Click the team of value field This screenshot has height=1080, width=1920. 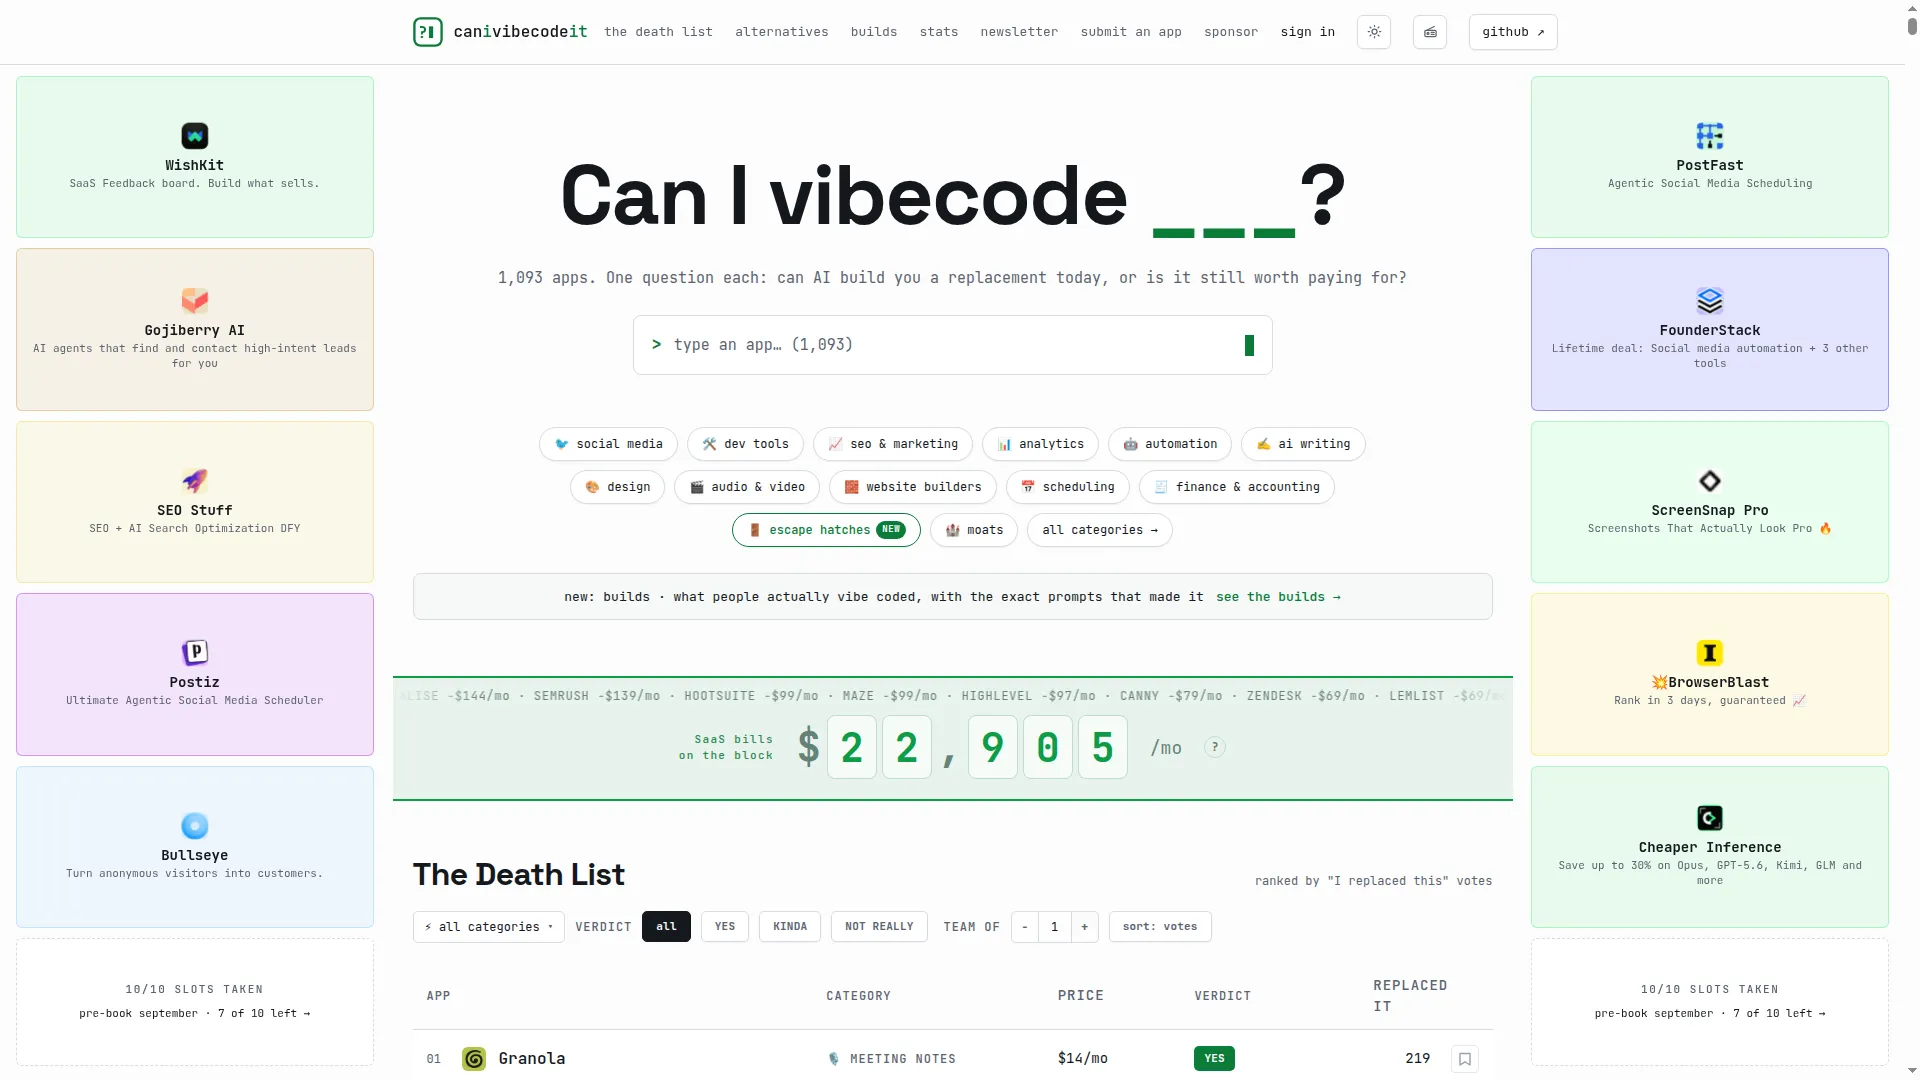1055,927
